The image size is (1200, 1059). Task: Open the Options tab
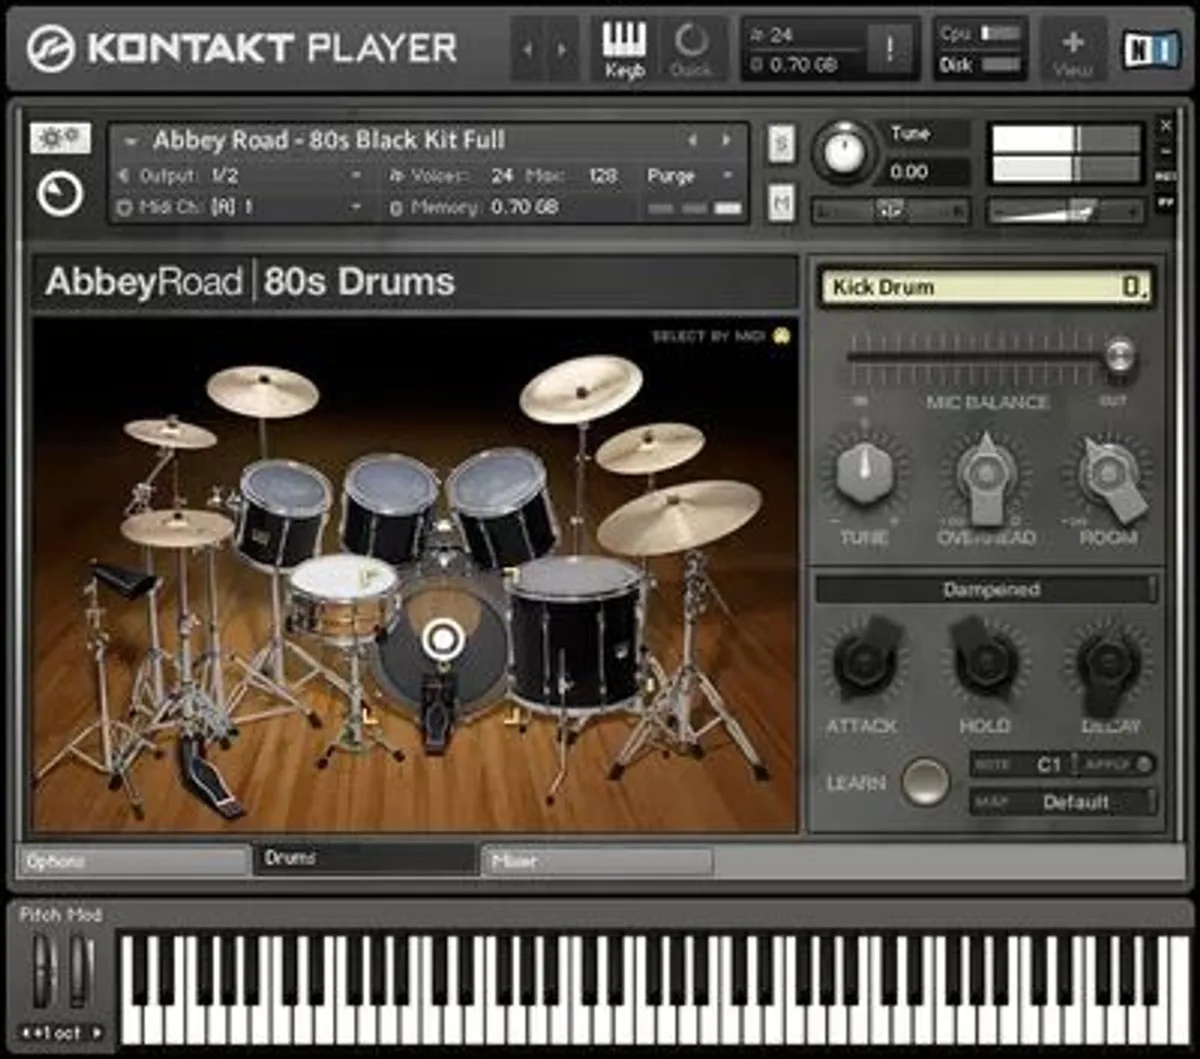click(x=135, y=858)
